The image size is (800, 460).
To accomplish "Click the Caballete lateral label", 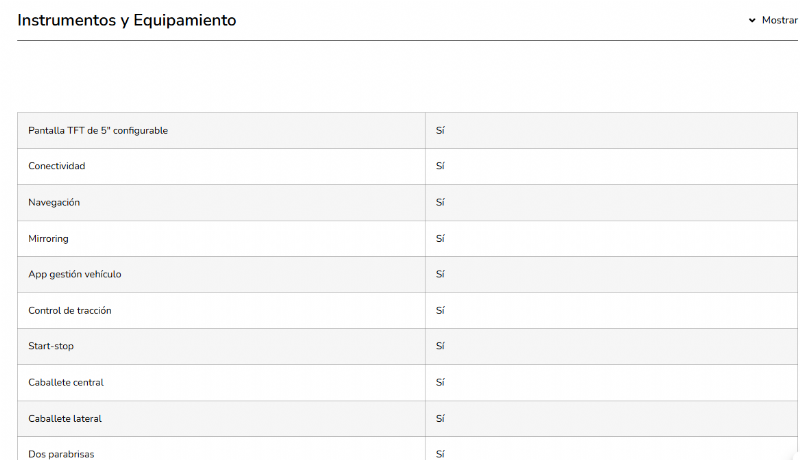I will [65, 418].
